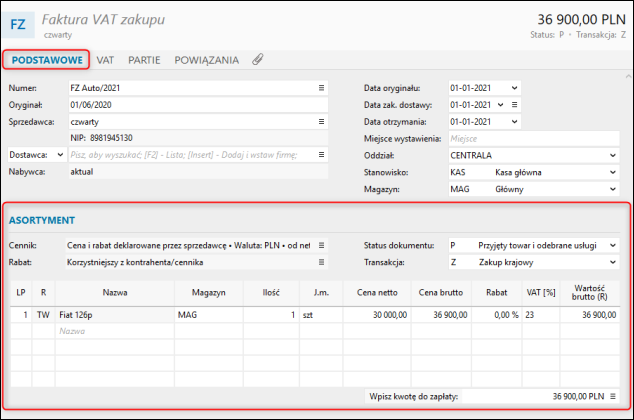Click Cena brutto cell in Fiat 126p row
Image resolution: width=634 pixels, height=420 pixels.
pos(441,314)
